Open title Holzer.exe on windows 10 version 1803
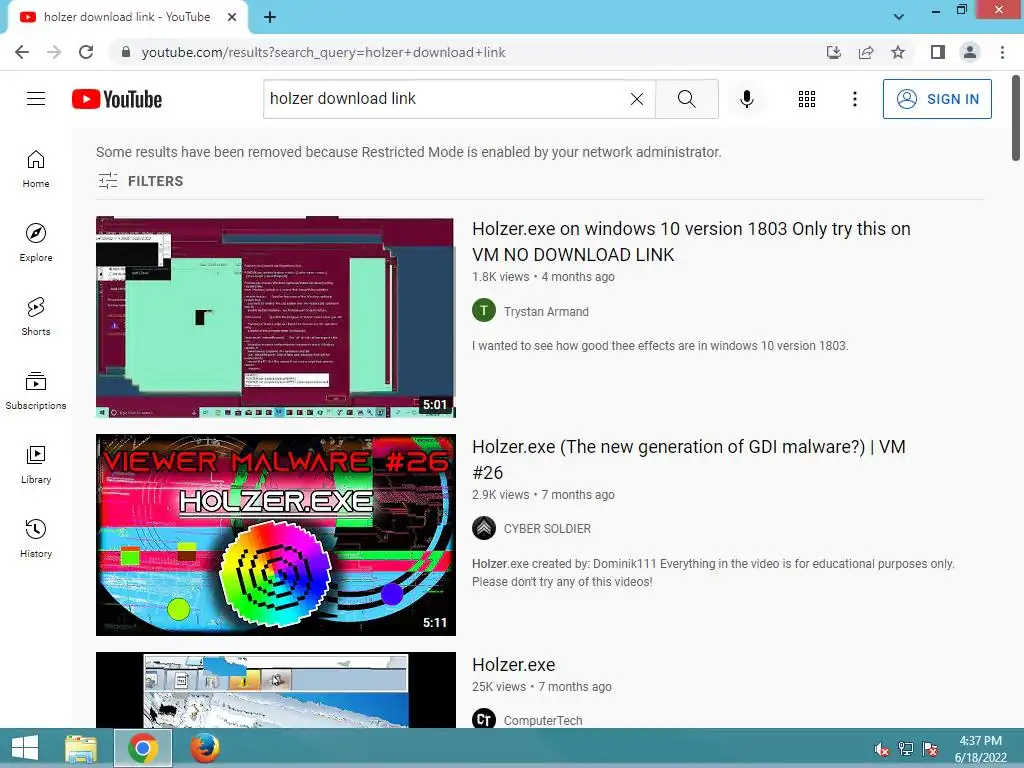The height and width of the screenshot is (768, 1024). 691,242
